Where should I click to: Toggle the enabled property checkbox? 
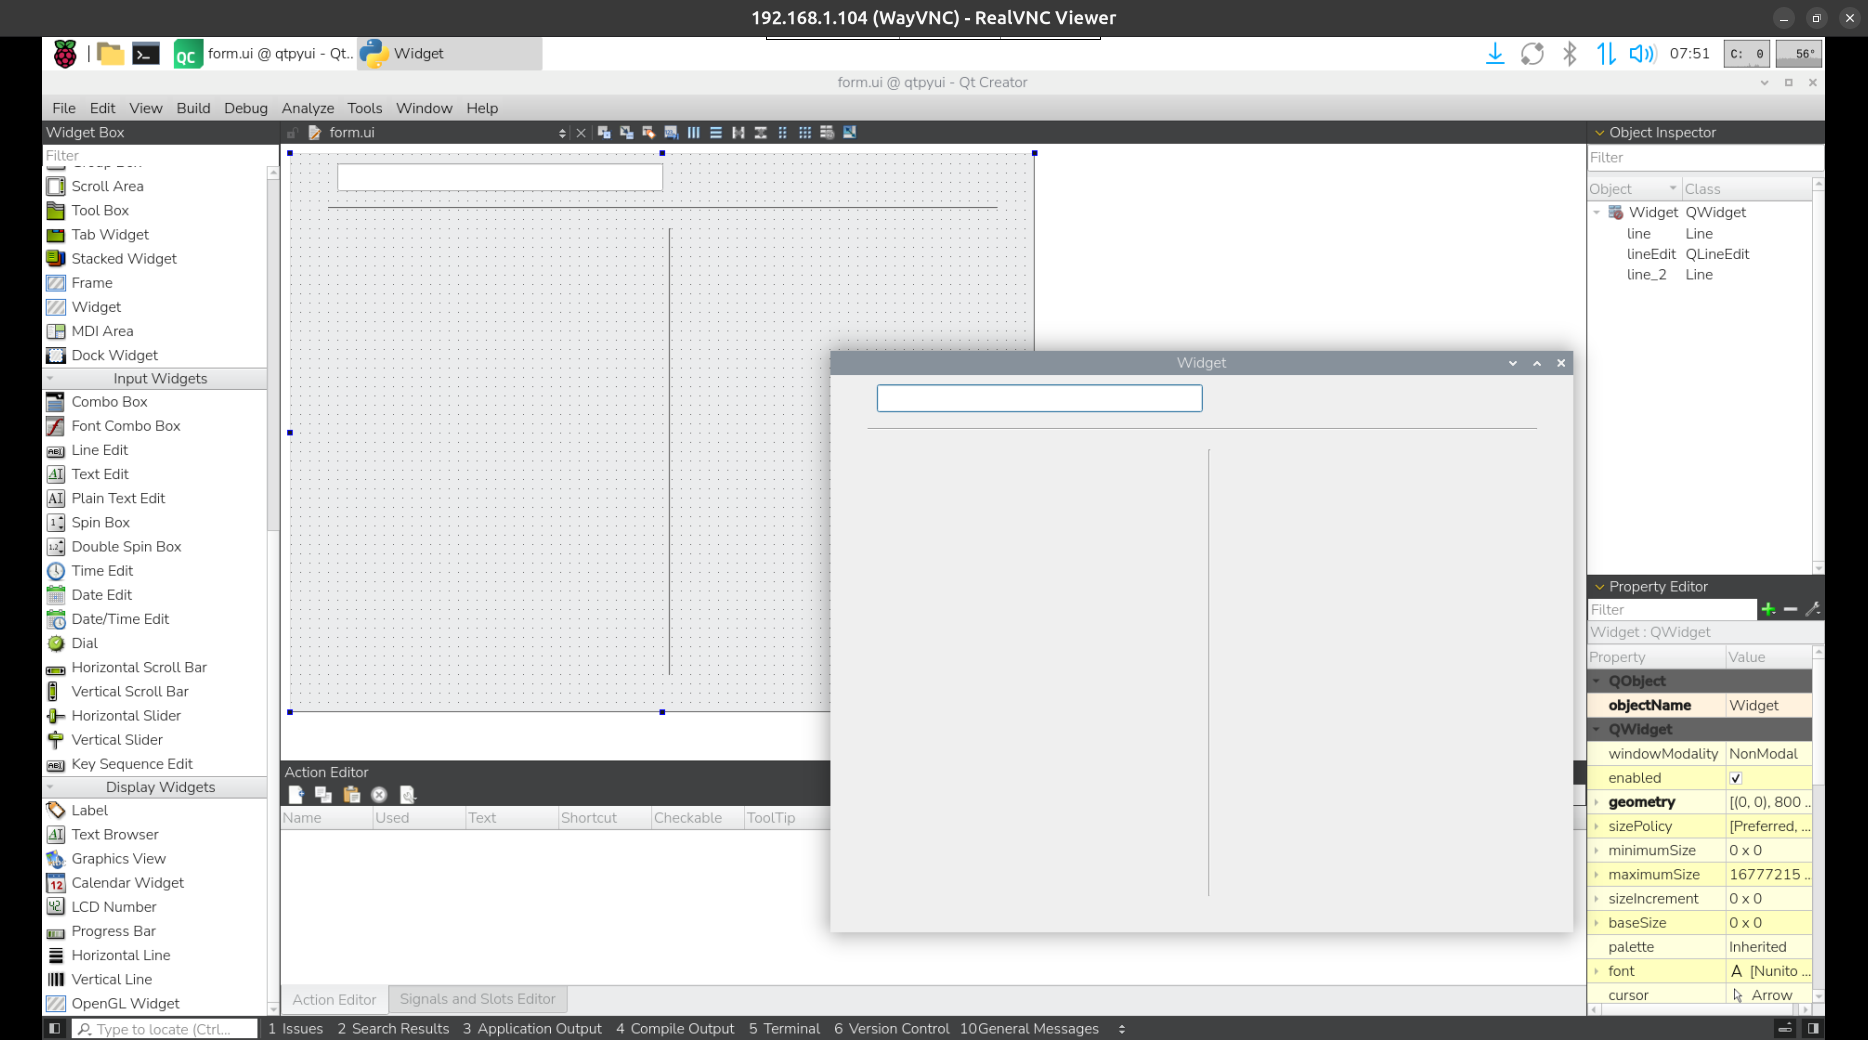(x=1736, y=778)
